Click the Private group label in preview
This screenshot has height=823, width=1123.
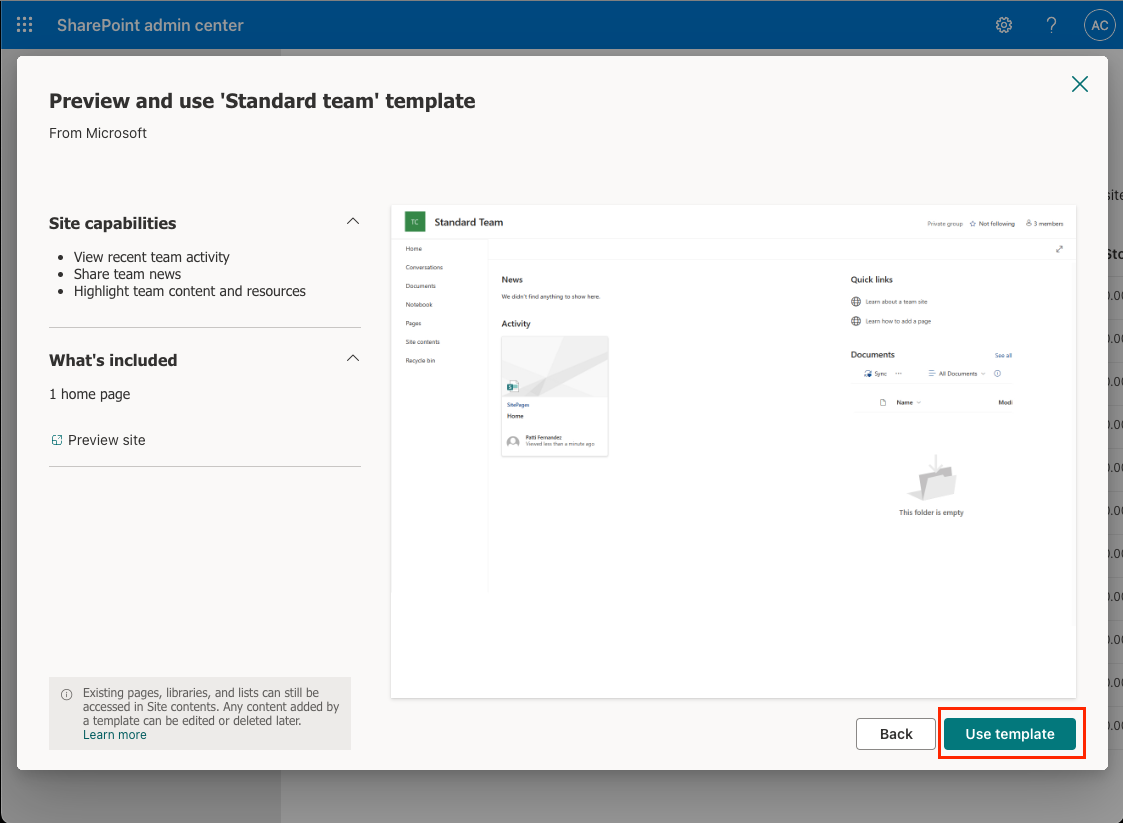(945, 223)
